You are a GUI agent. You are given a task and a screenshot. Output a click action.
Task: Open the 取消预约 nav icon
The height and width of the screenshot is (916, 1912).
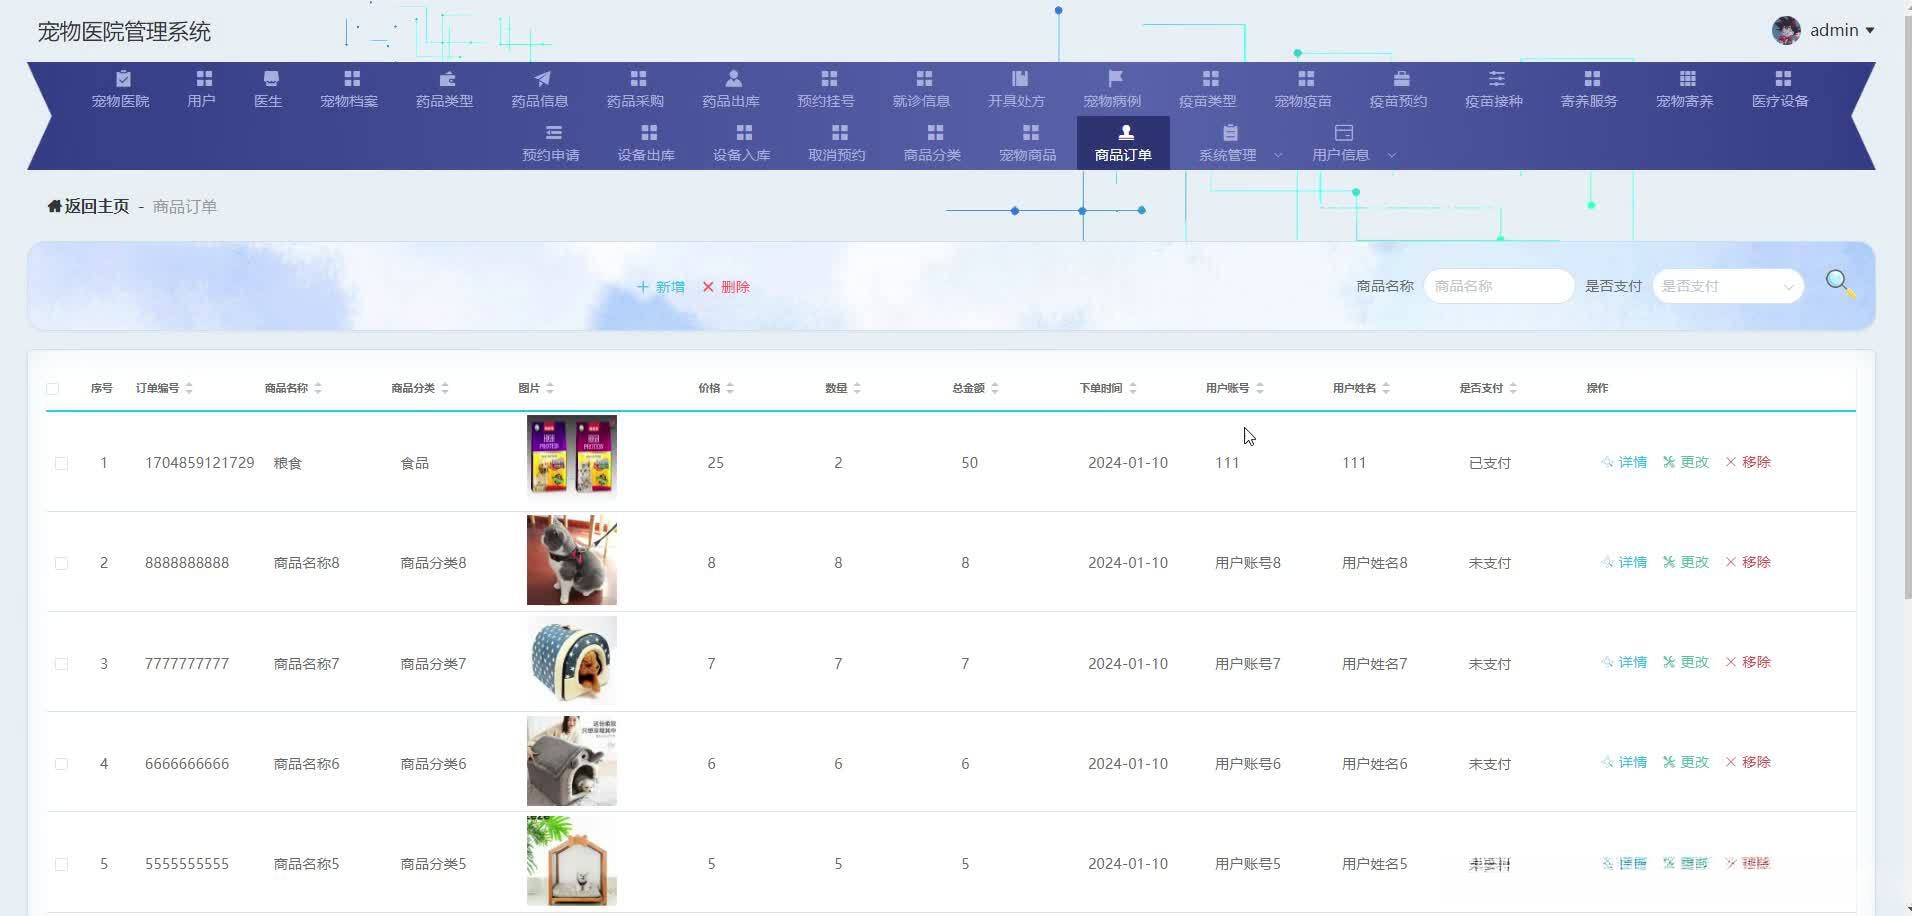click(x=839, y=133)
